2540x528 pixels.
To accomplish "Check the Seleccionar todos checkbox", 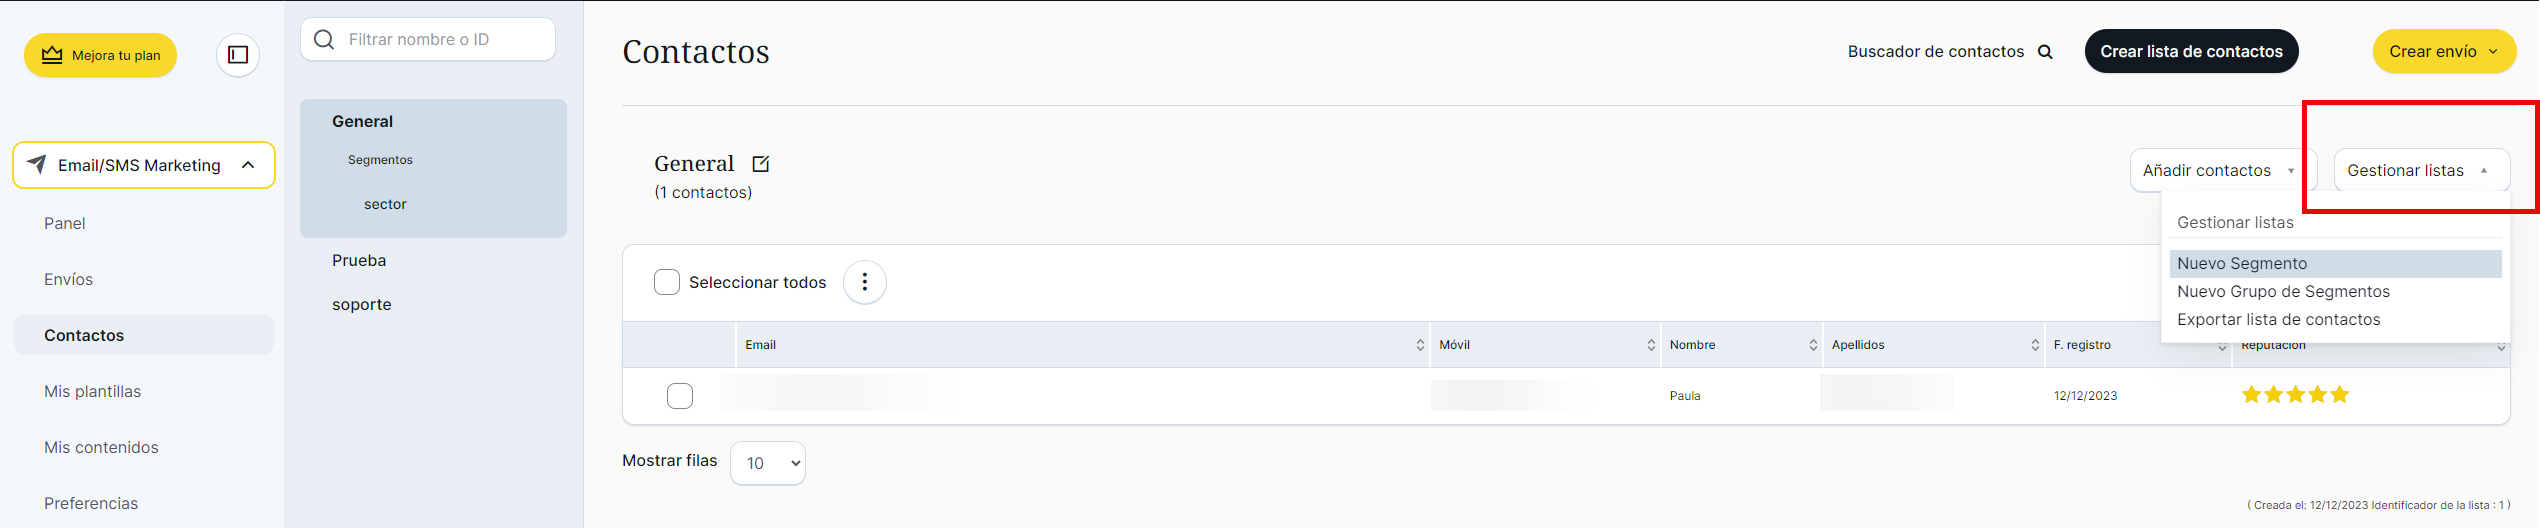I will click(x=667, y=282).
